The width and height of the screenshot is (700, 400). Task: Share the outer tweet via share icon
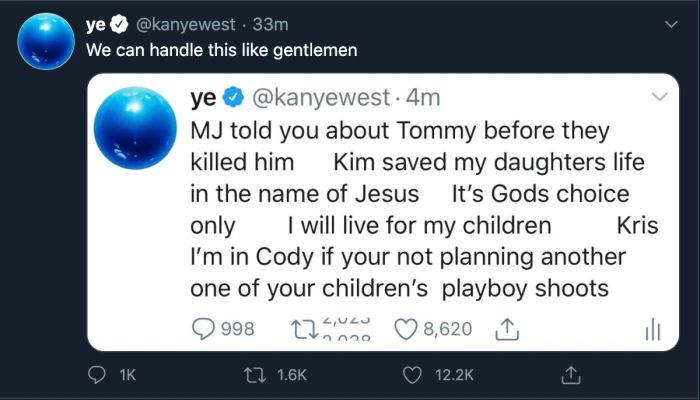tap(571, 375)
